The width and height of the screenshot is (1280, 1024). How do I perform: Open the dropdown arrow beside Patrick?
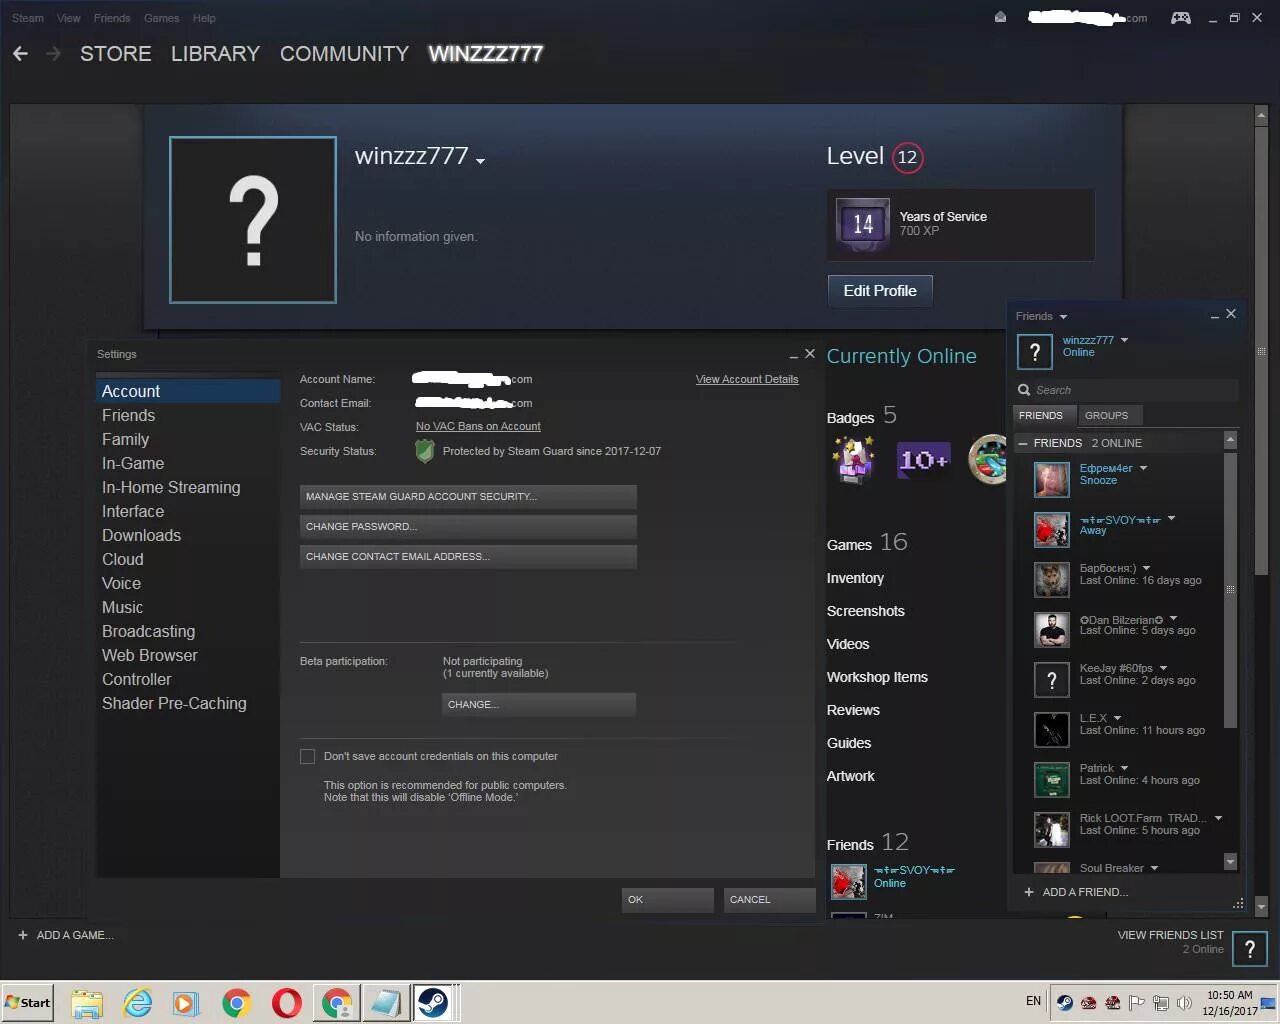pos(1124,768)
